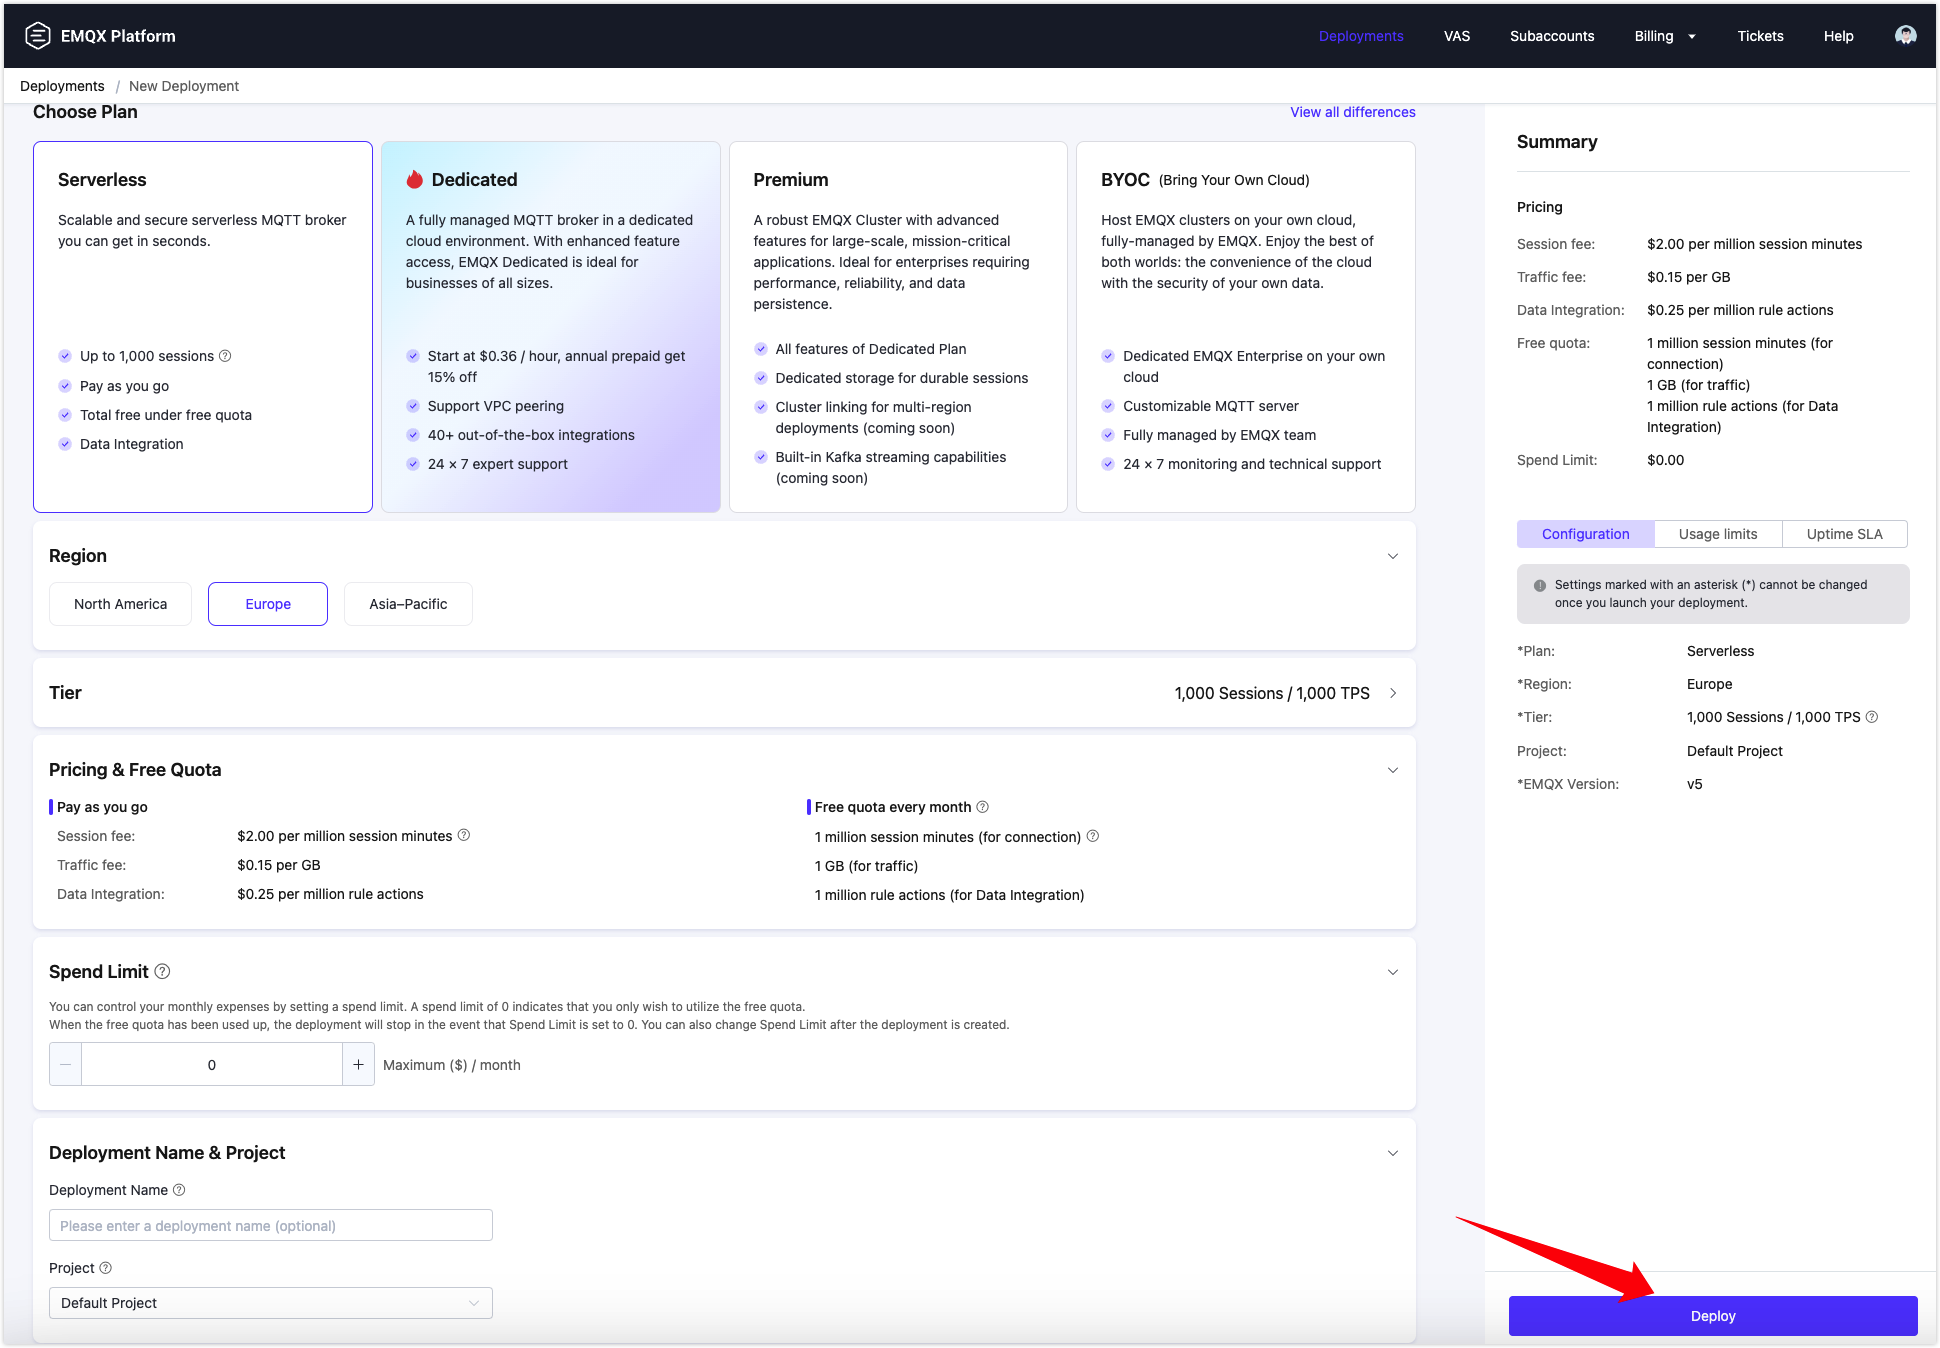This screenshot has width=1940, height=1348.
Task: Click the spend limit value field
Action: click(x=212, y=1065)
